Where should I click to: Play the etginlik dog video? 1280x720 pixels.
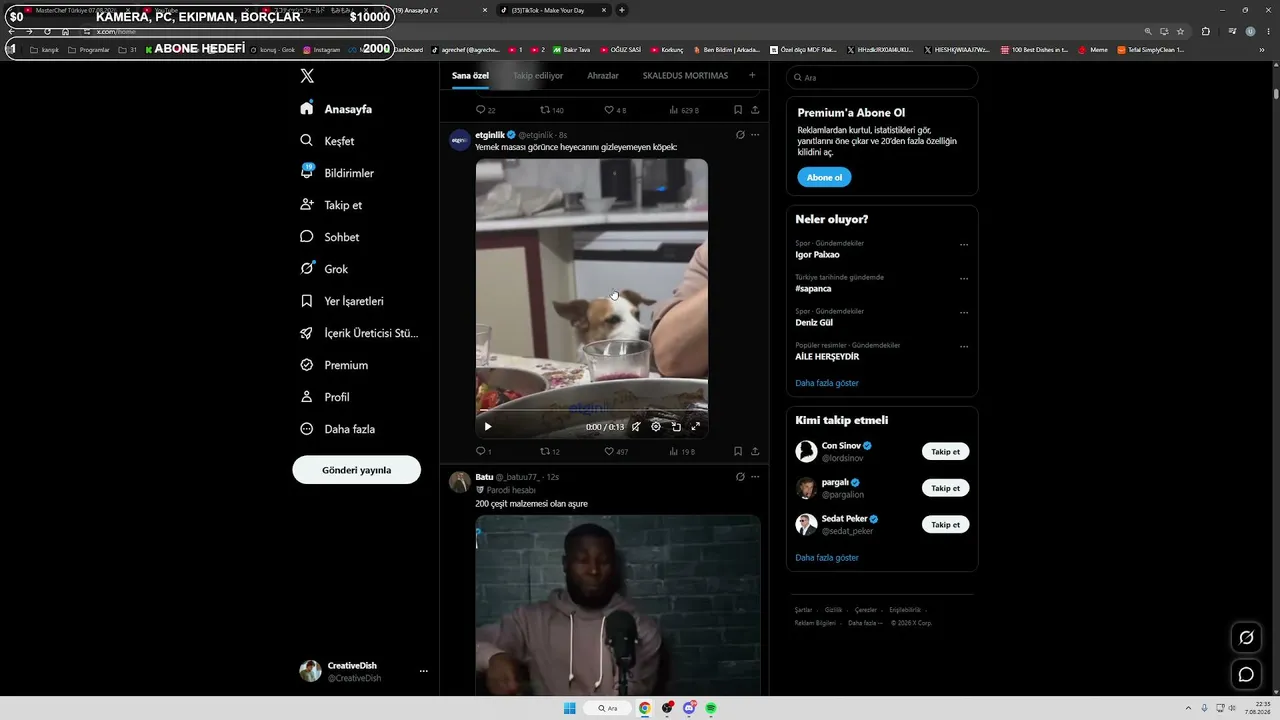pos(488,427)
